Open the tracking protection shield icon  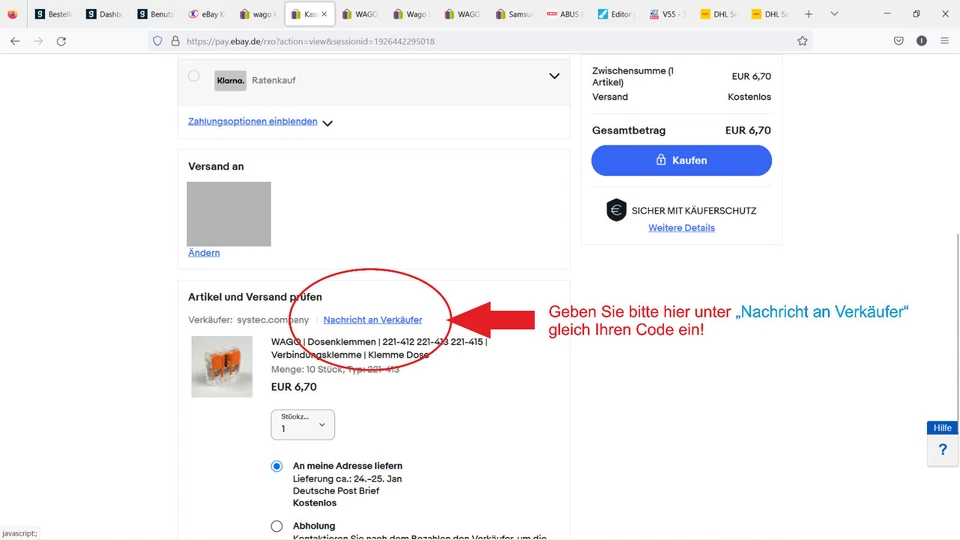click(x=157, y=41)
